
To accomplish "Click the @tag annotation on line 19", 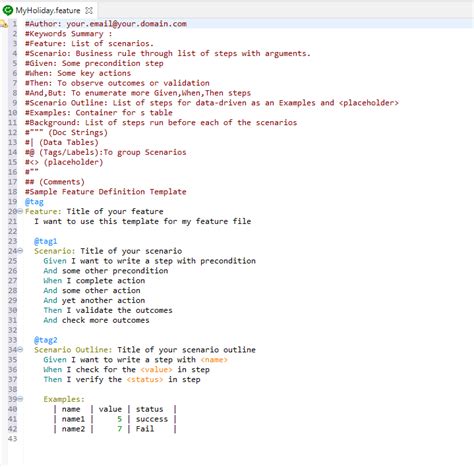I will (34, 202).
